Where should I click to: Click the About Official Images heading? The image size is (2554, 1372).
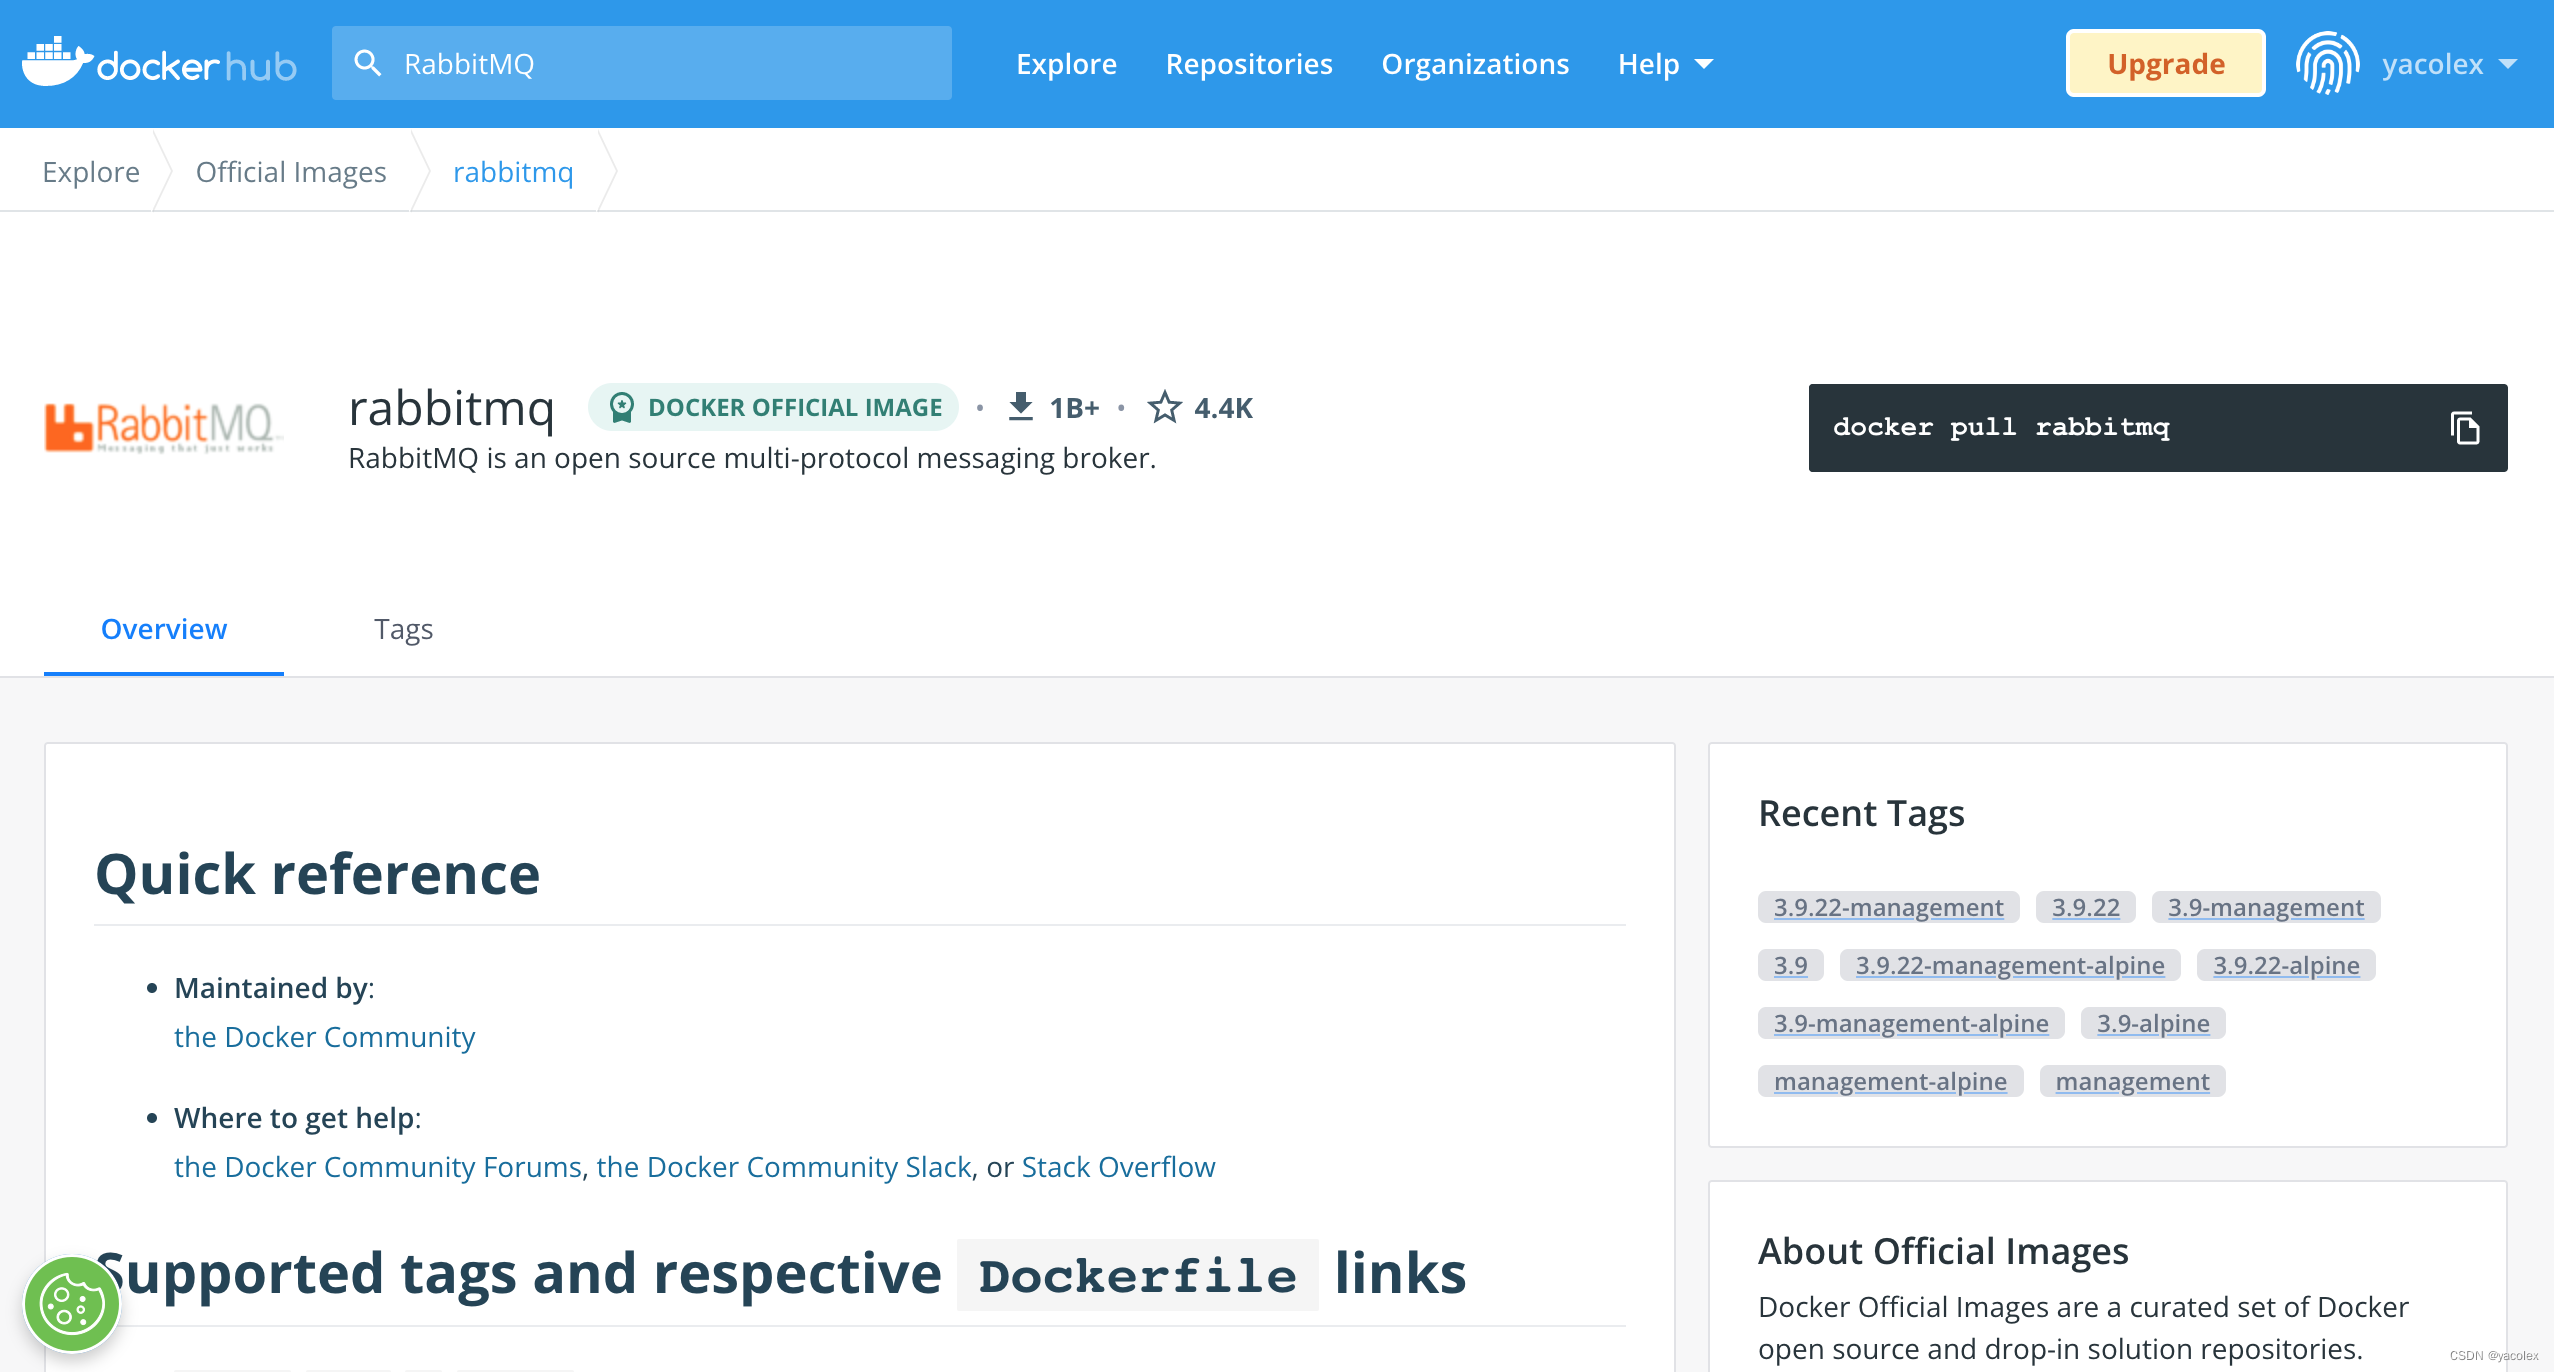pos(1943,1251)
